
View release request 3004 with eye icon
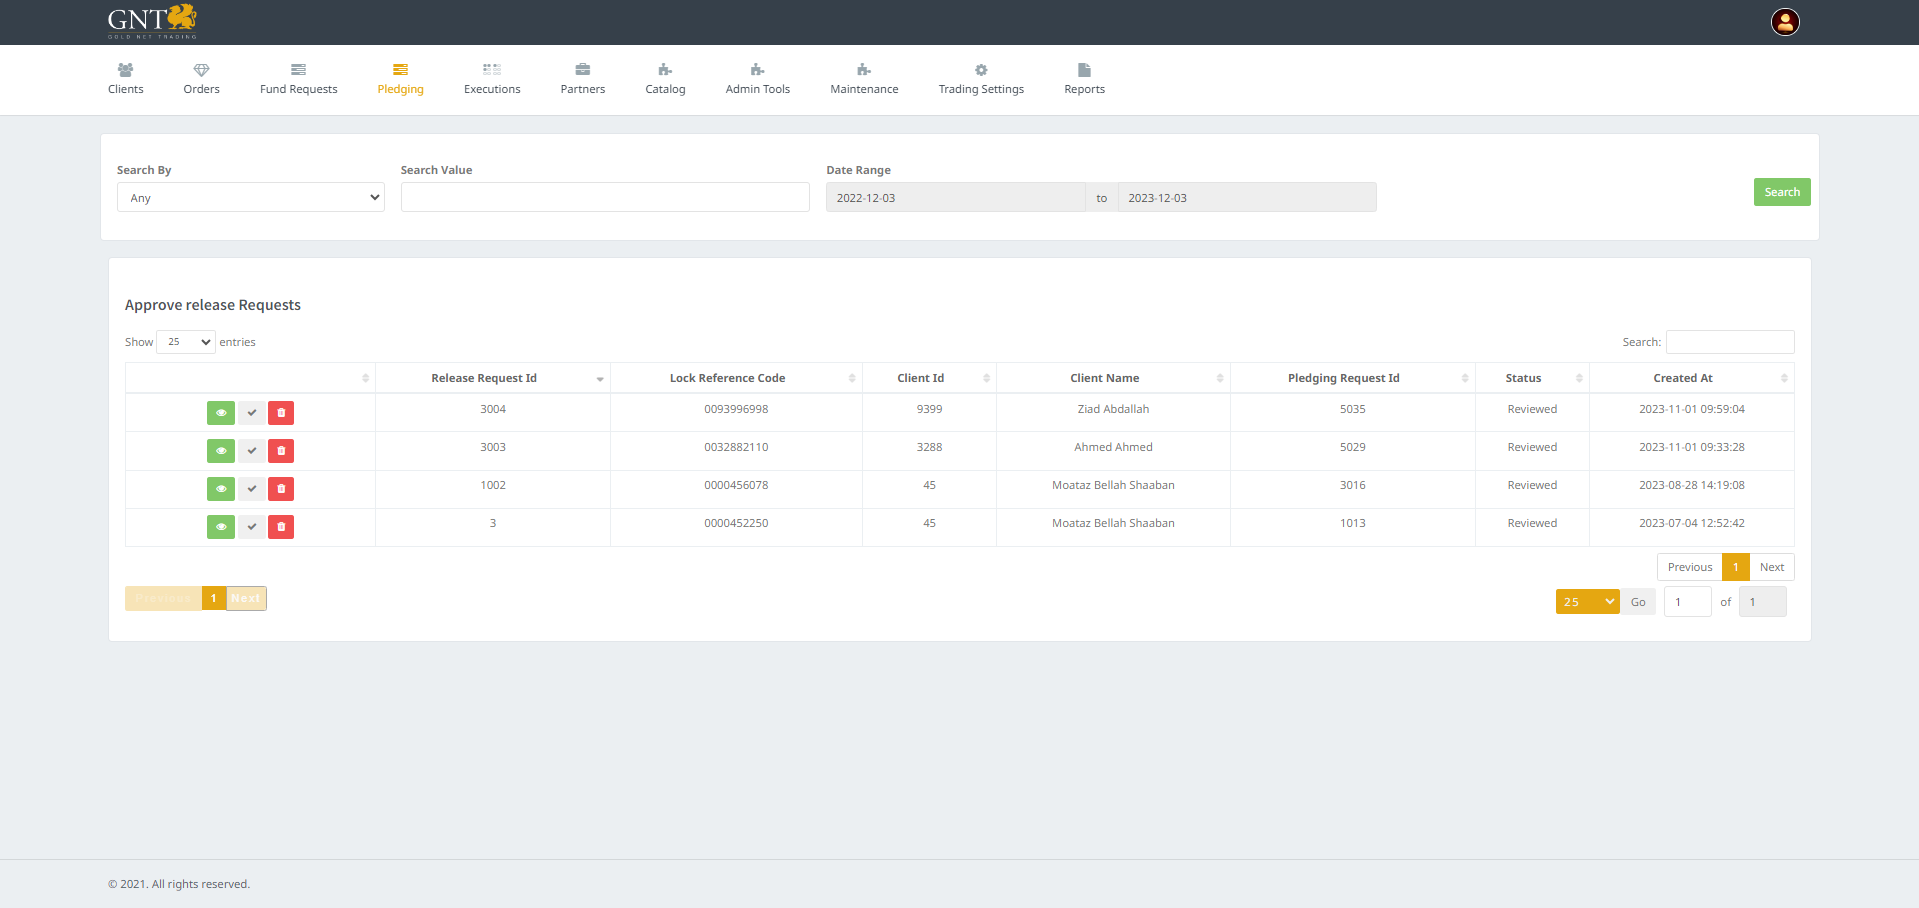tap(221, 413)
